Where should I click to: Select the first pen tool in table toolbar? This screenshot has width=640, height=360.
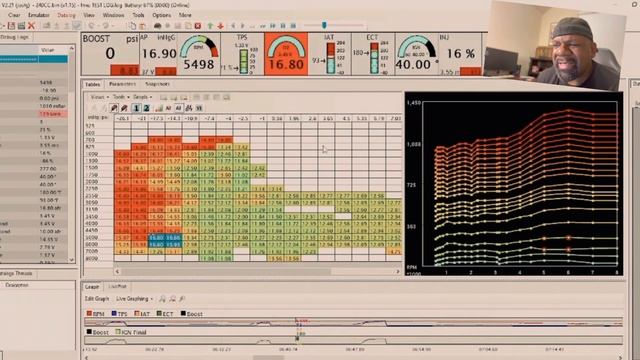114,108
